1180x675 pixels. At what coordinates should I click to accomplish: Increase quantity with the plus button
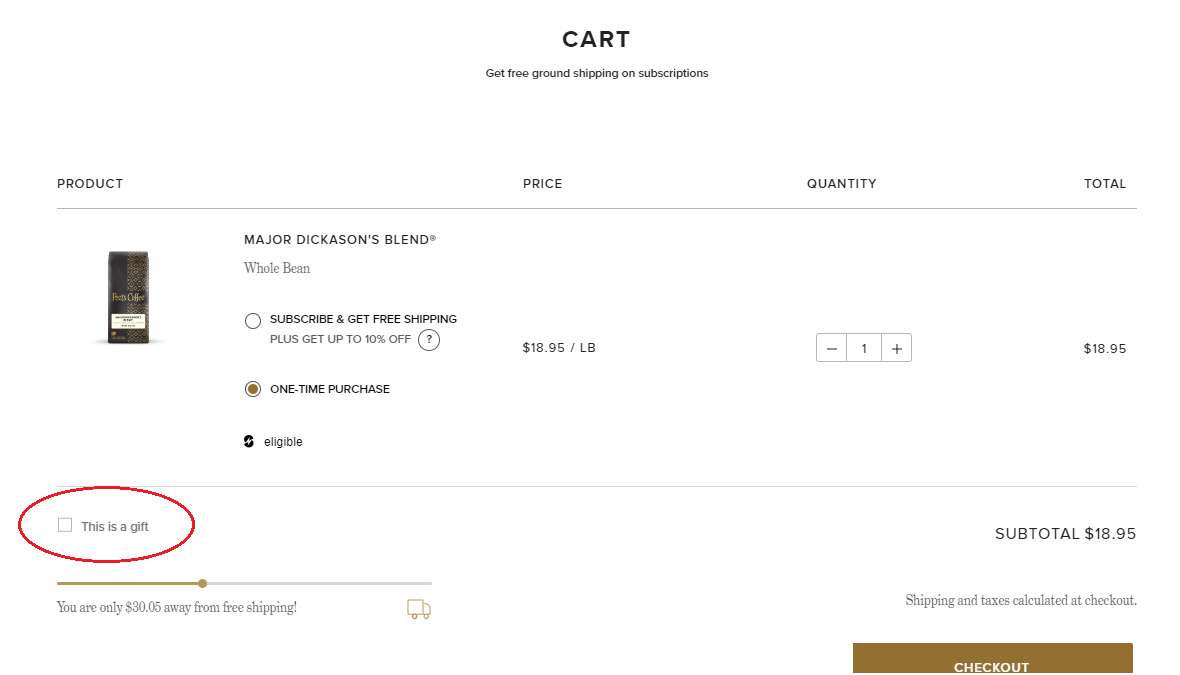[x=896, y=348]
